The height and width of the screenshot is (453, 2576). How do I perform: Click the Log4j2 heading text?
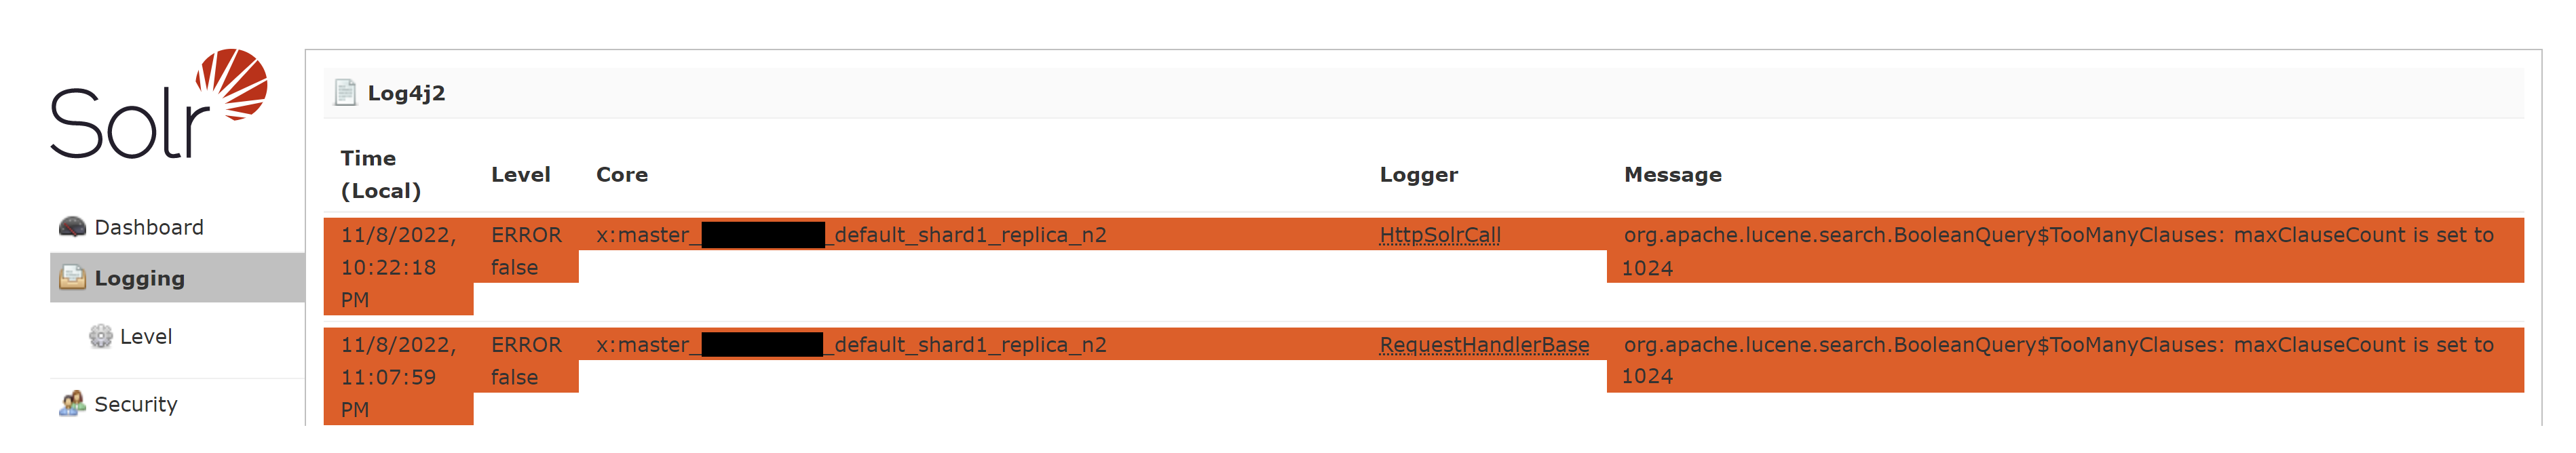pos(406,93)
